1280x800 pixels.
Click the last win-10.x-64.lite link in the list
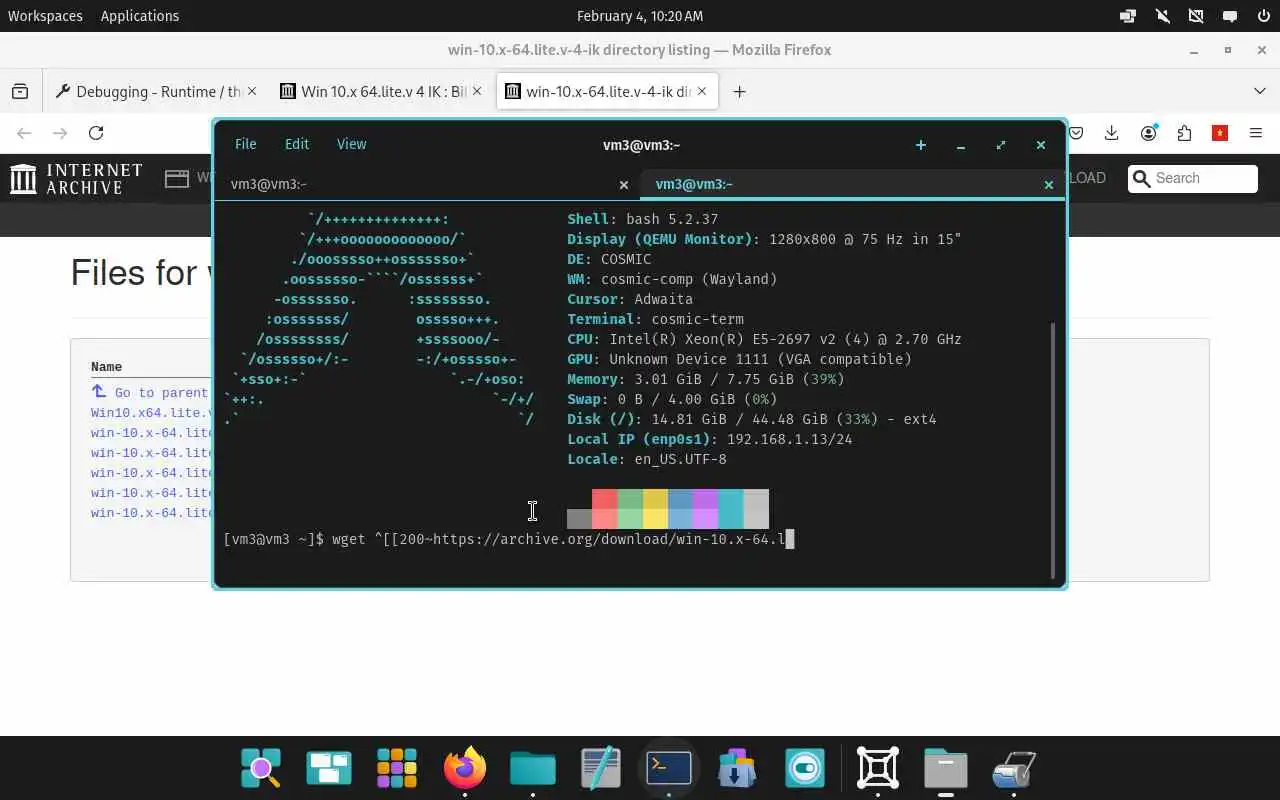click(152, 513)
